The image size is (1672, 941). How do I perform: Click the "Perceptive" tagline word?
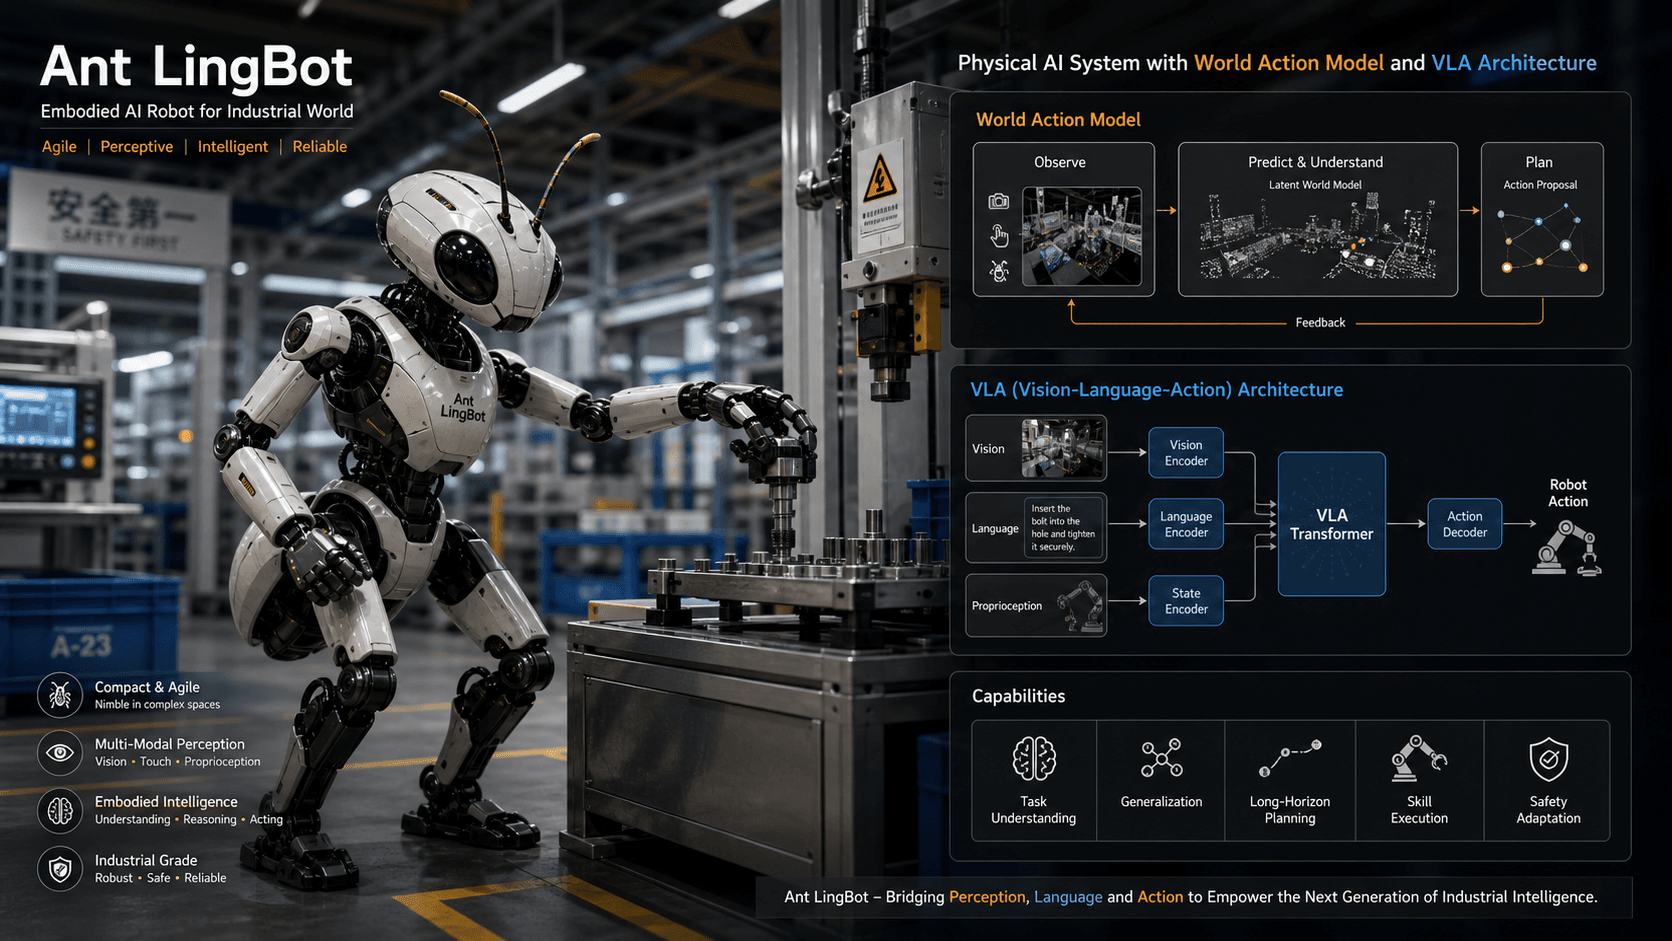[137, 146]
